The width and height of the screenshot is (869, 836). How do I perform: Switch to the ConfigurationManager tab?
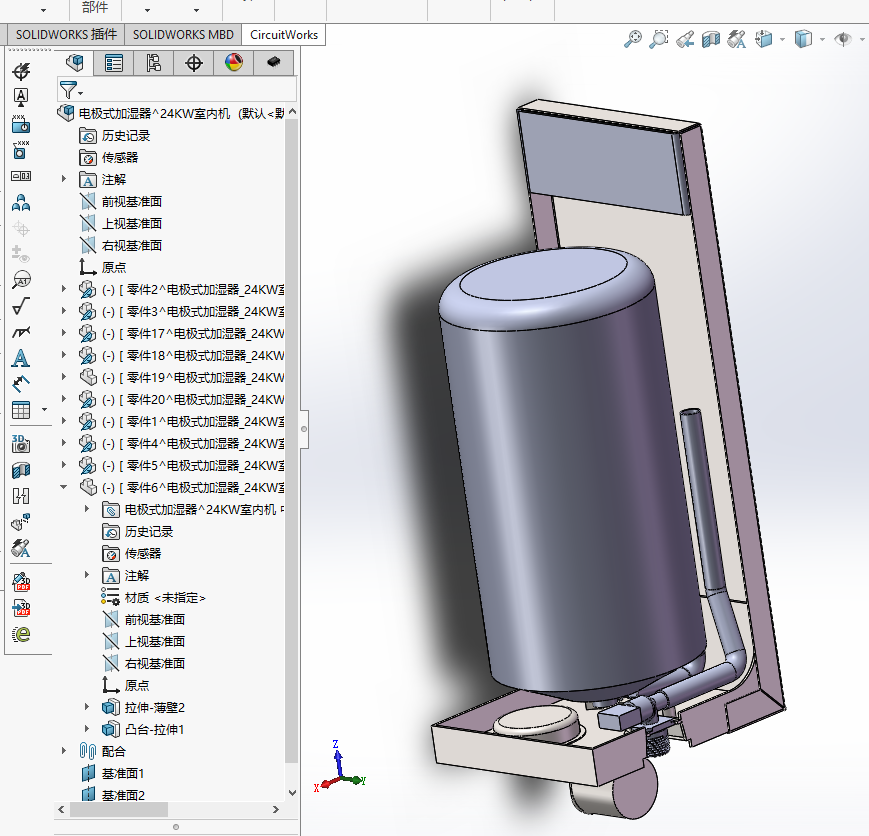coord(153,63)
